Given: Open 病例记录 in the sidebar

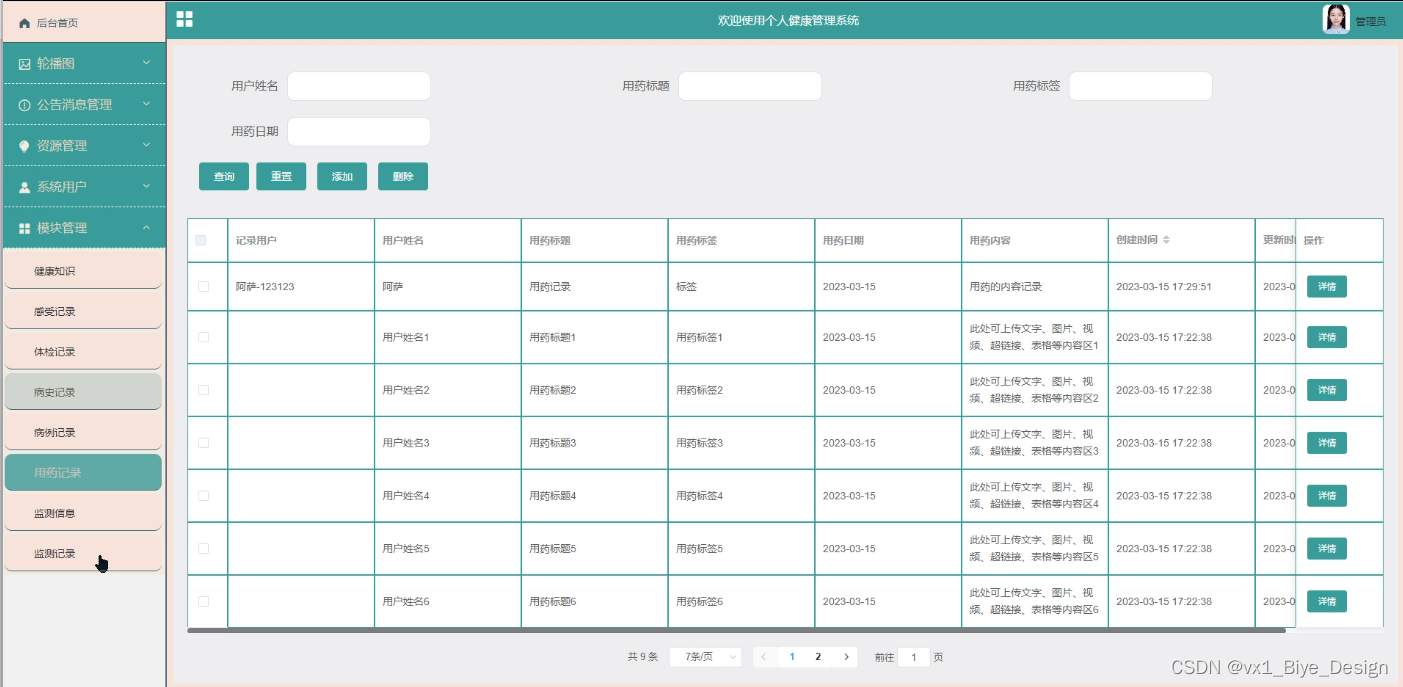Looking at the screenshot, I should pyautogui.click(x=83, y=432).
